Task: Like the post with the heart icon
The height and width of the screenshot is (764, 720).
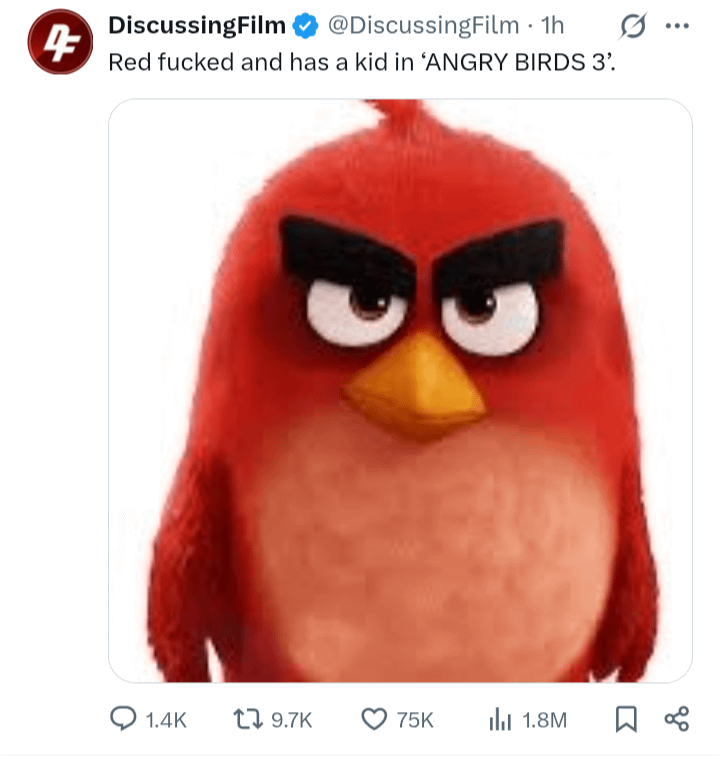Action: pos(374,719)
